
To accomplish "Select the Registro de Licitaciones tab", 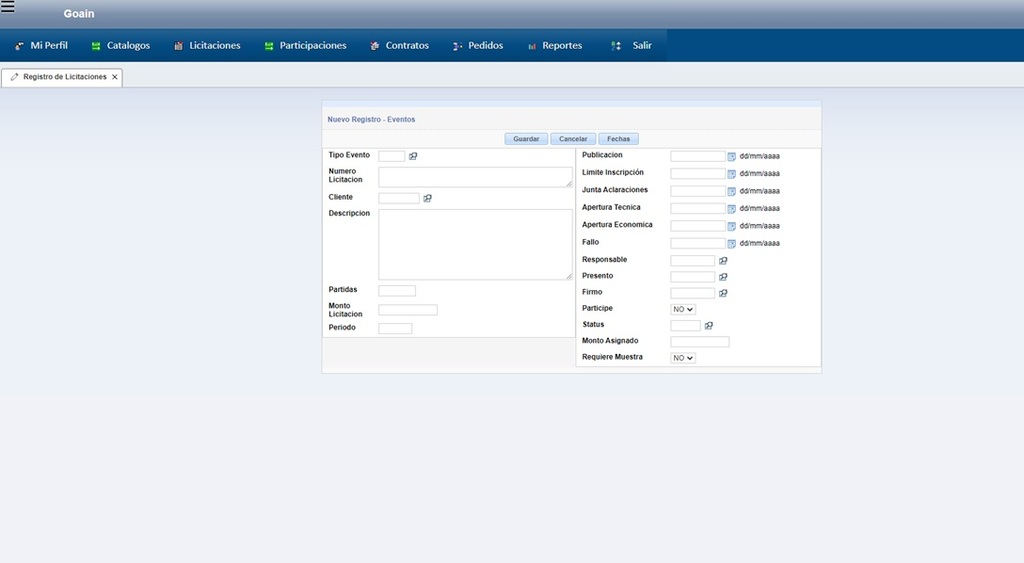I will (64, 77).
